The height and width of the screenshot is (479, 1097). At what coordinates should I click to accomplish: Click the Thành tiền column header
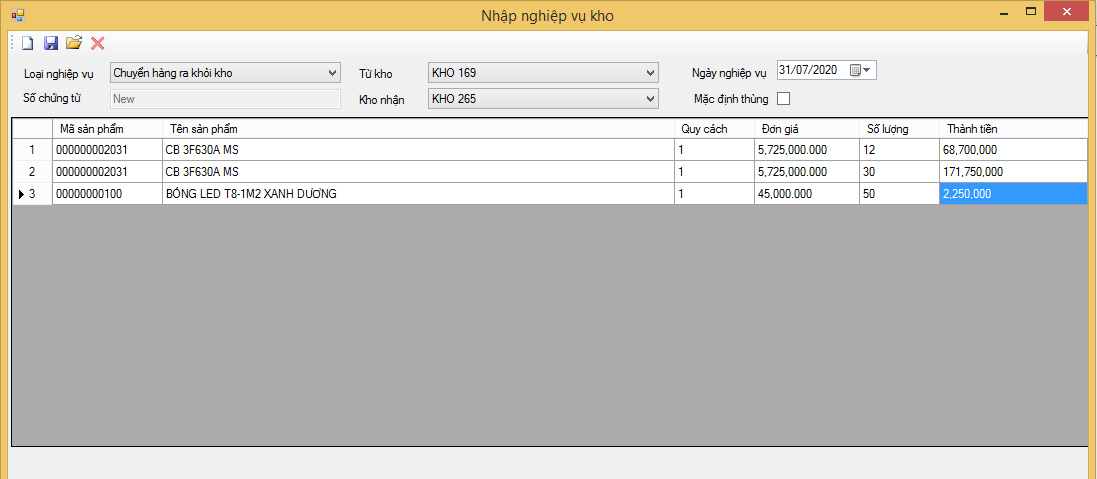coord(1013,129)
